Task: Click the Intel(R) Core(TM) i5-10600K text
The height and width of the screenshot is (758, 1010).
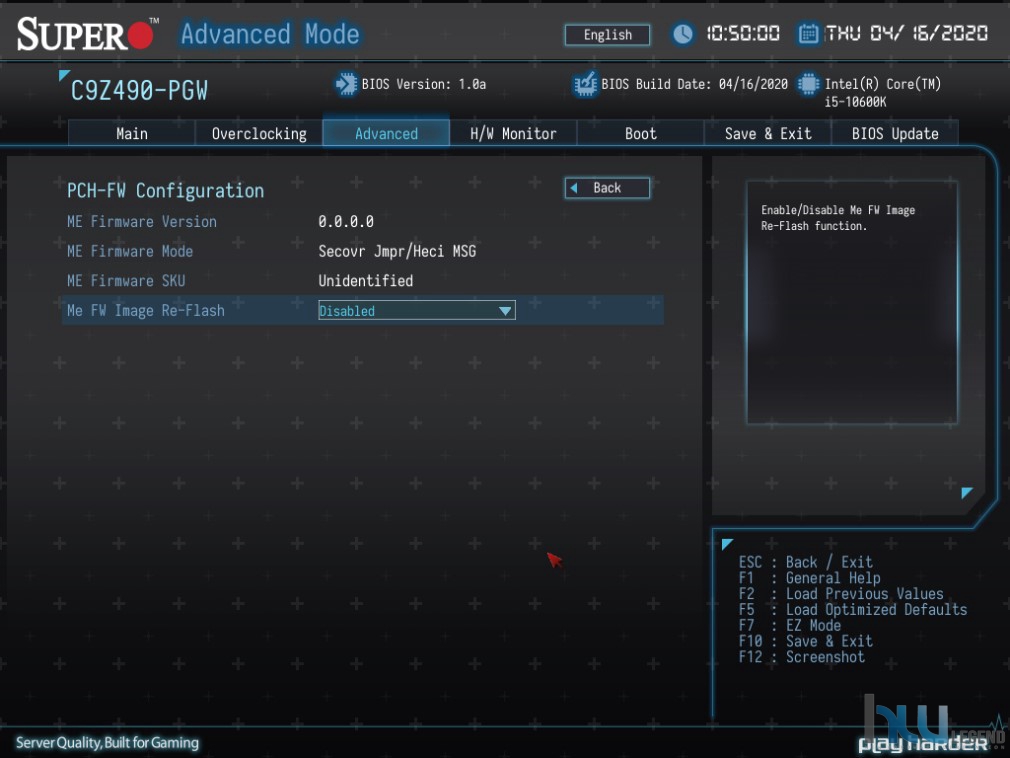Action: click(883, 93)
